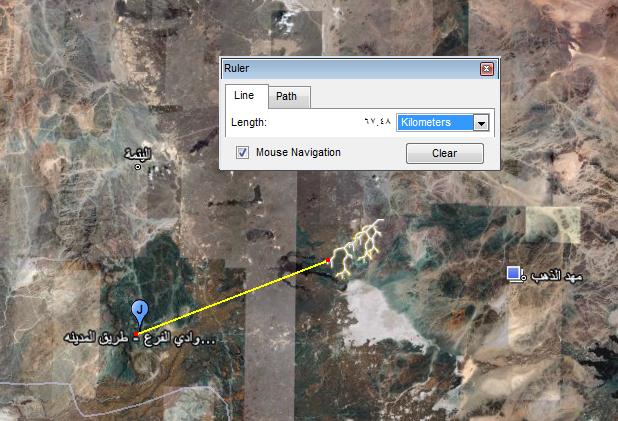The width and height of the screenshot is (618, 421).
Task: Click the yellow ruler line on the map
Action: pos(232,297)
